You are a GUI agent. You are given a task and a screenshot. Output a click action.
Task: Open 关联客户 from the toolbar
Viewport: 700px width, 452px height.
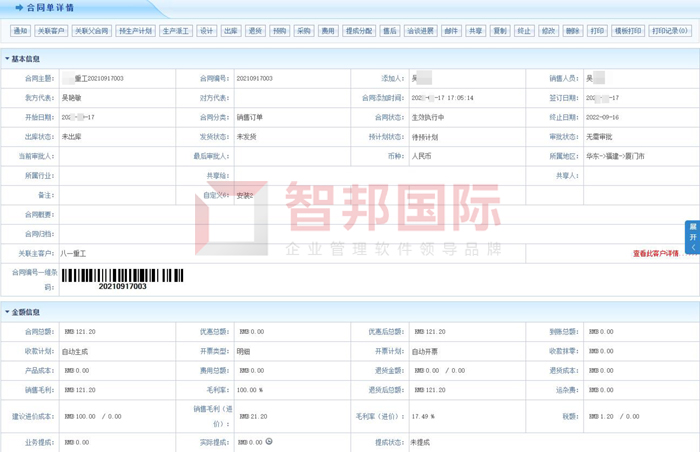point(51,31)
